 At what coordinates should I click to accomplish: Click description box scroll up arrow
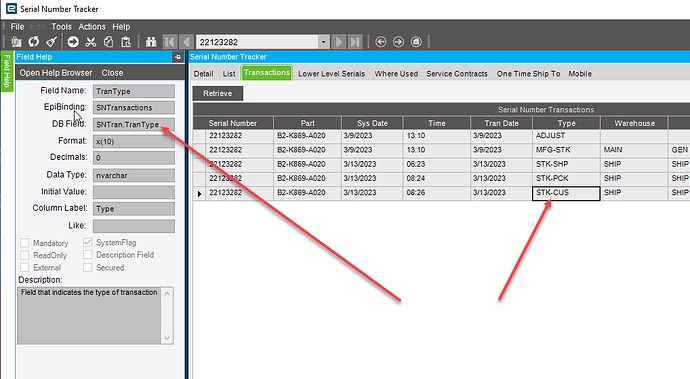pos(167,294)
